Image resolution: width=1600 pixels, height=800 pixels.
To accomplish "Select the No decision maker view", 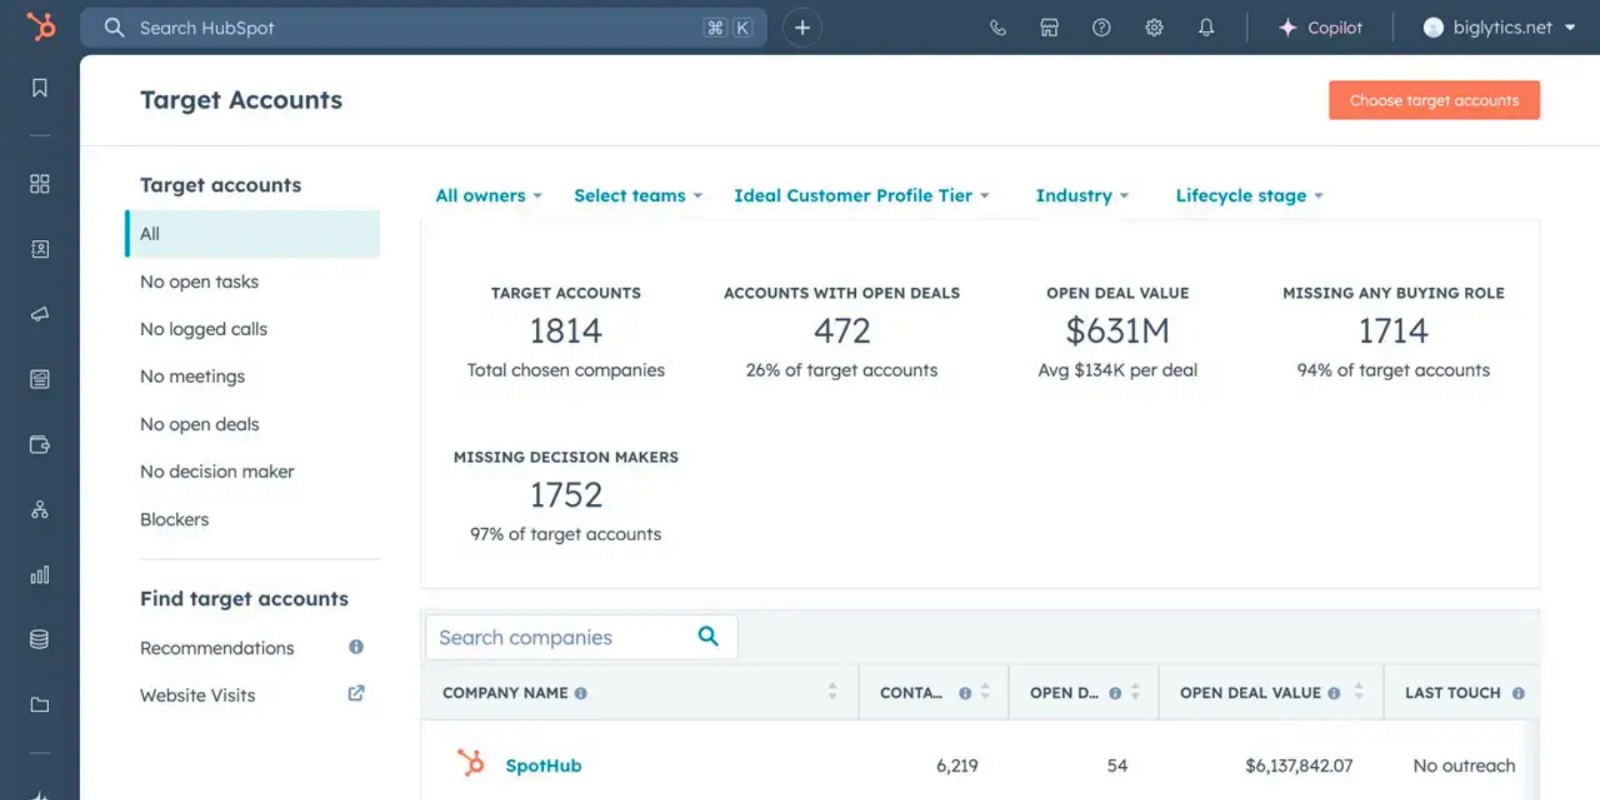I will click(x=217, y=472).
